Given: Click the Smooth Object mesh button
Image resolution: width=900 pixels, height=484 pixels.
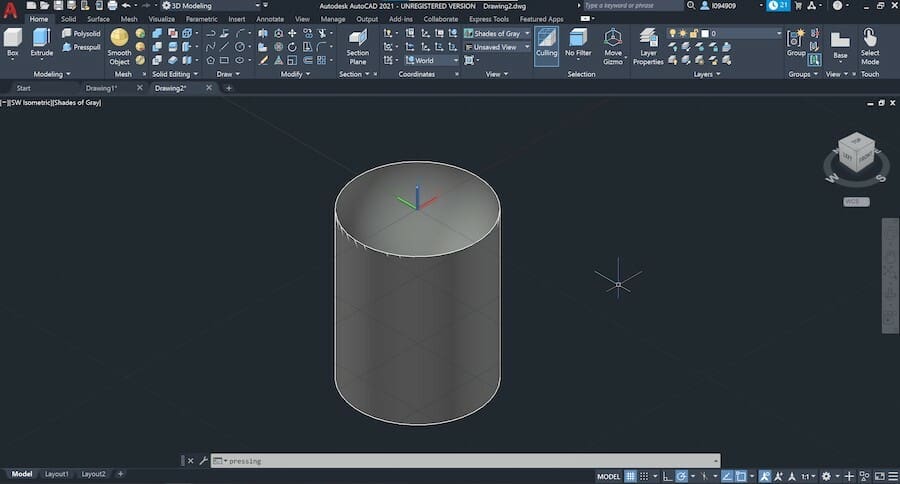Looking at the screenshot, I should pos(119,47).
